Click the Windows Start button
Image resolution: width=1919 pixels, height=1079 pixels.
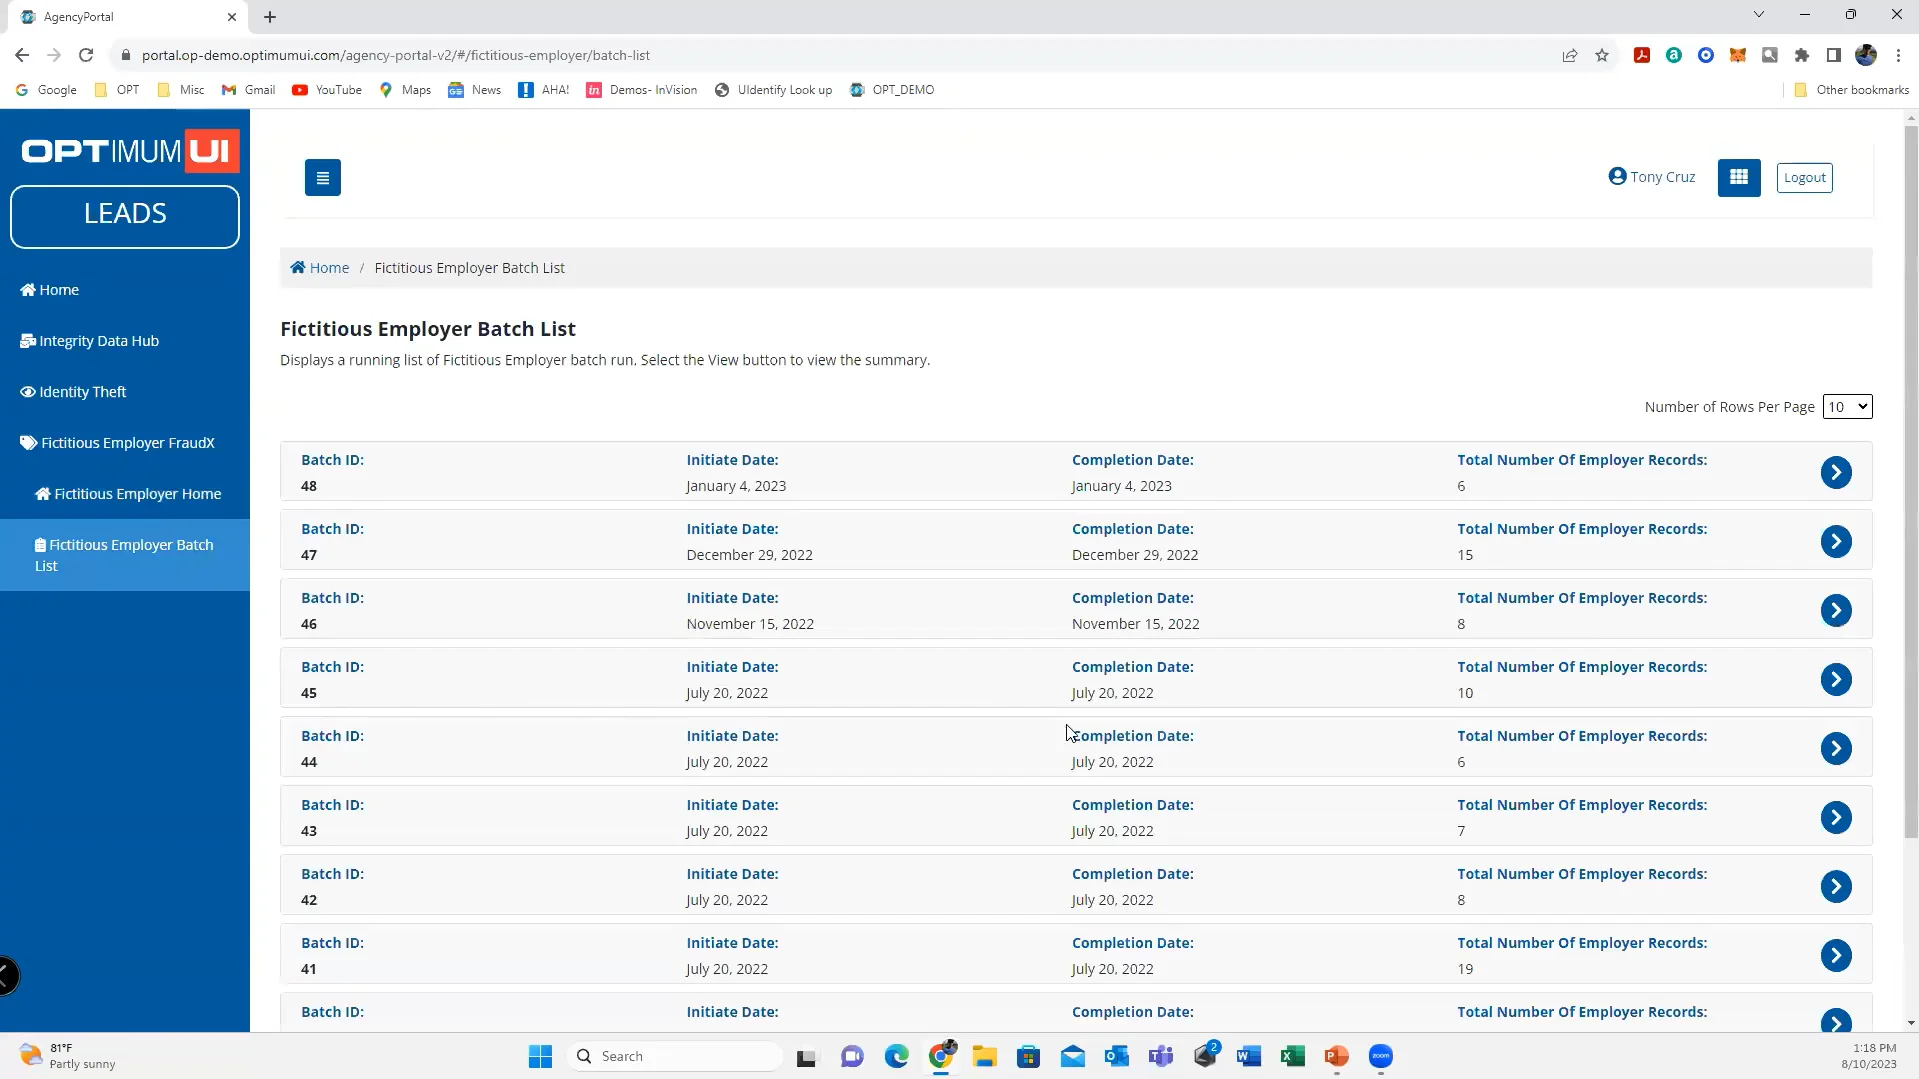pyautogui.click(x=540, y=1056)
